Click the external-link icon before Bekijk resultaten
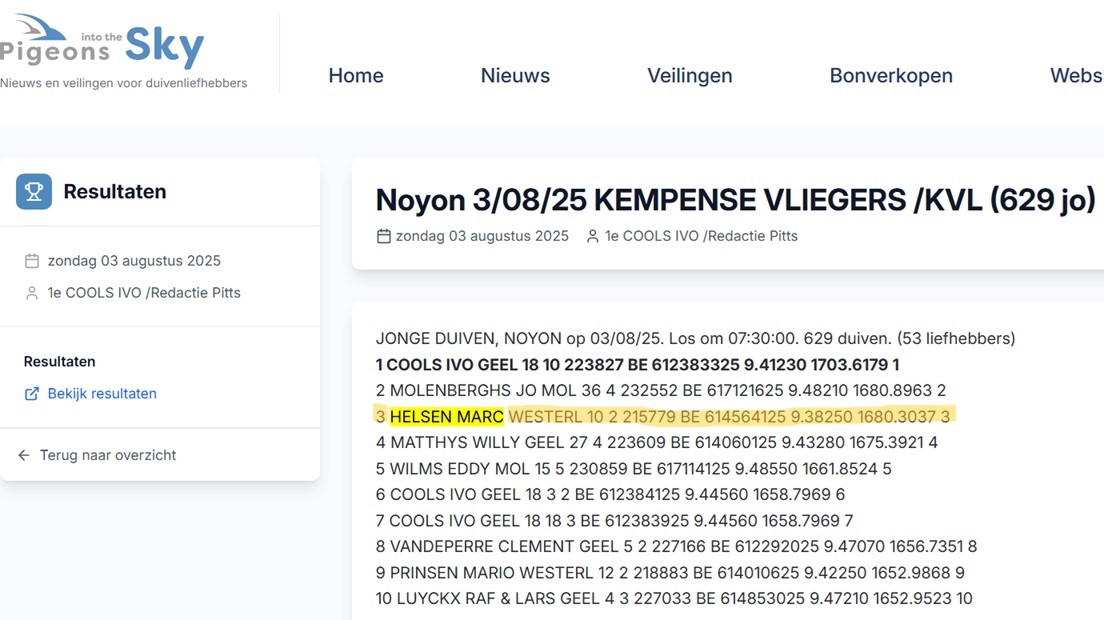 pos(32,394)
